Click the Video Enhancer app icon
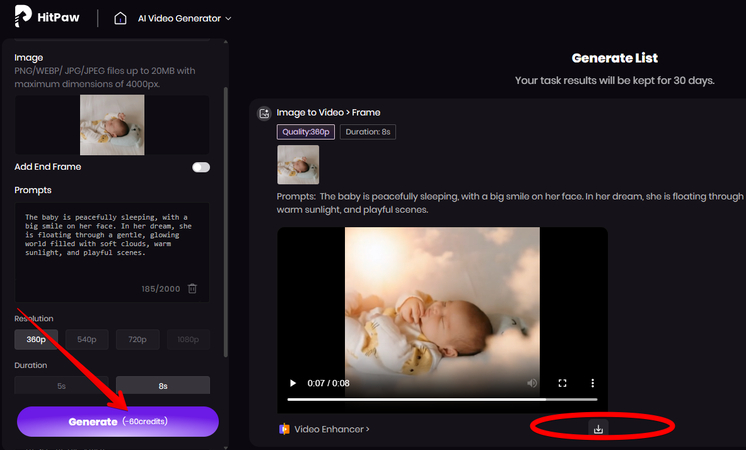 click(x=284, y=429)
